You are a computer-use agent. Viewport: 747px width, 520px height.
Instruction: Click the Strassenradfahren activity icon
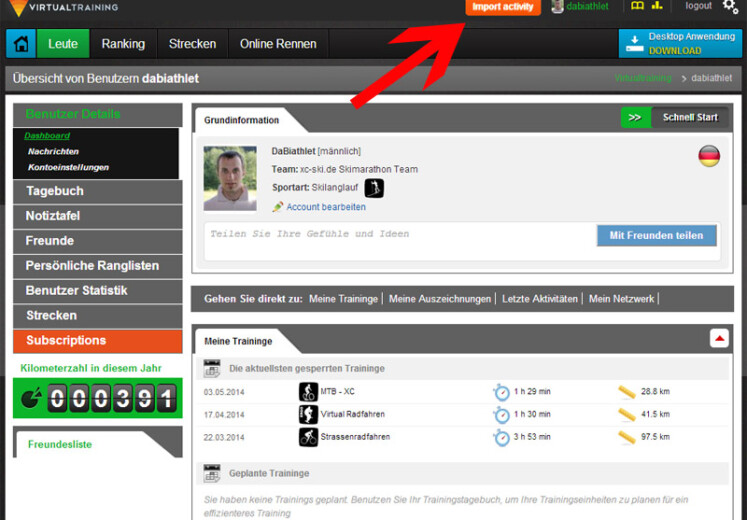point(308,437)
